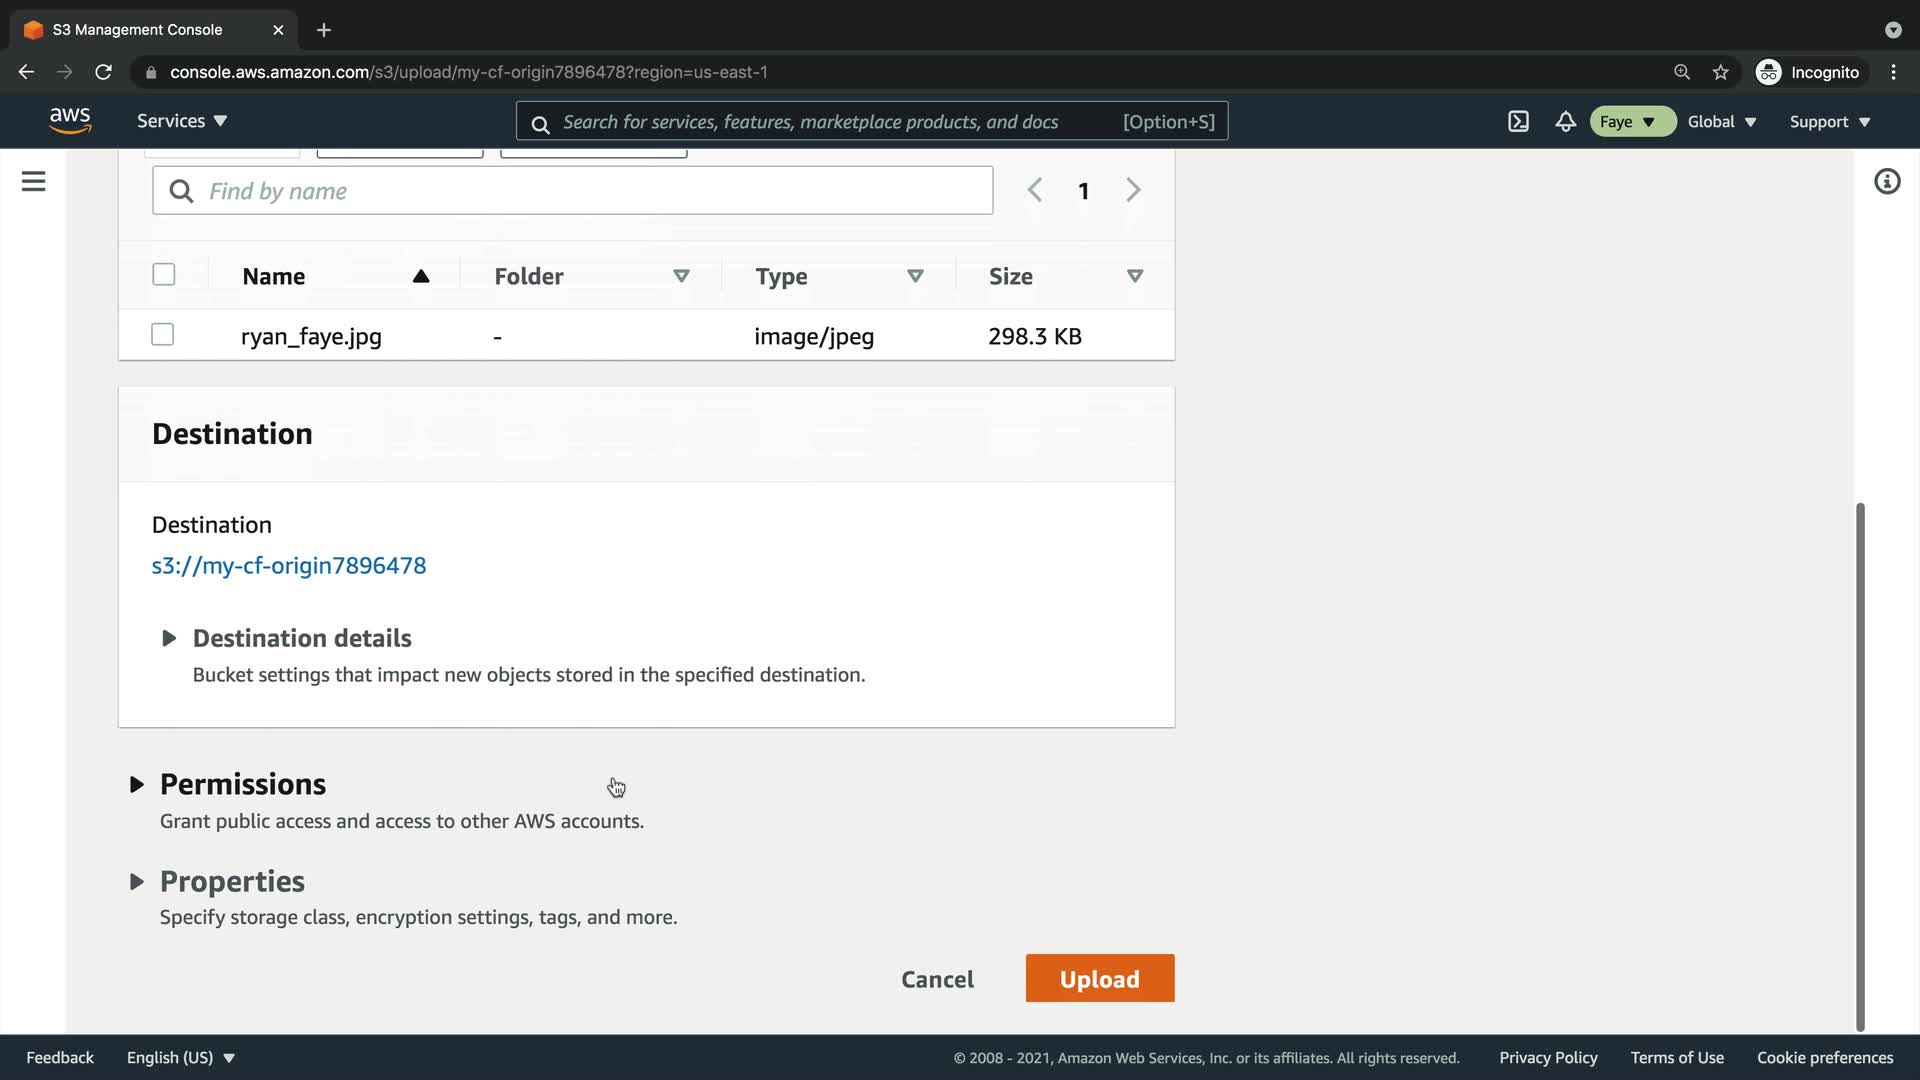Check the ryan_faye.jpg file checkbox

pos(162,335)
